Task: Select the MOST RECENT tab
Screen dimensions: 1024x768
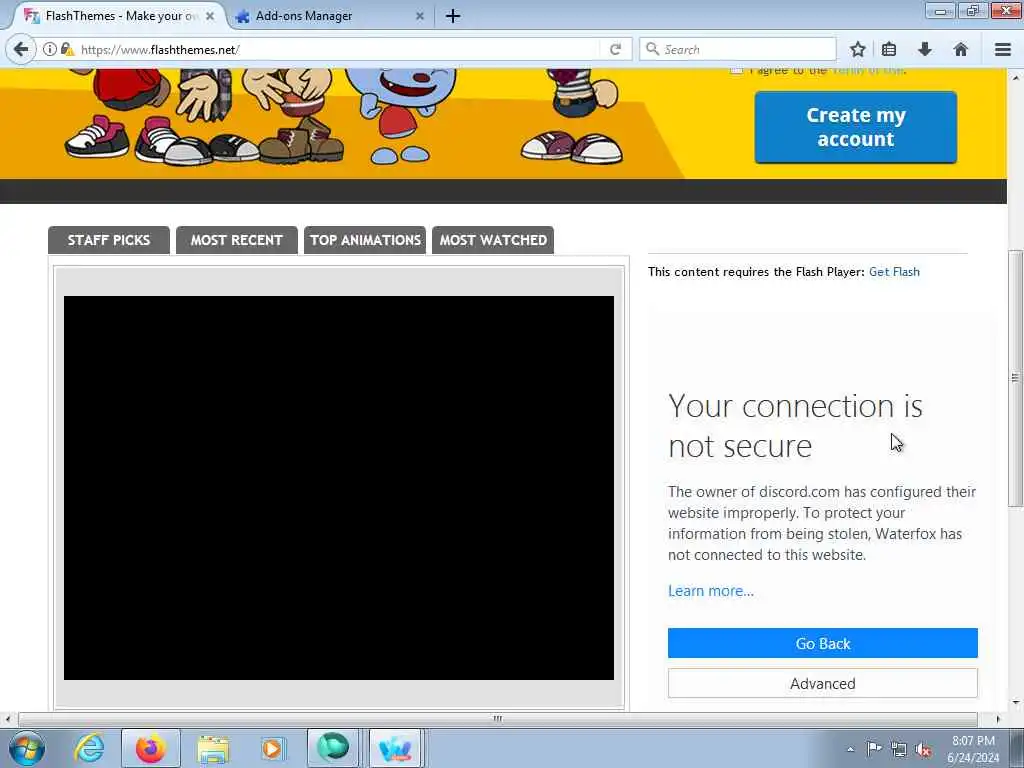Action: [x=236, y=240]
